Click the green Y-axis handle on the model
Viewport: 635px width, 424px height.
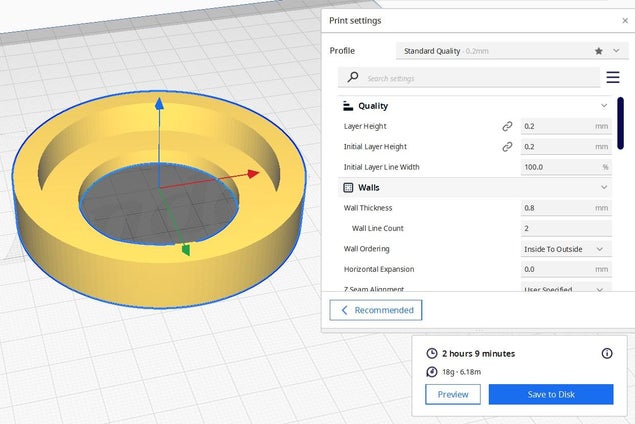point(184,248)
